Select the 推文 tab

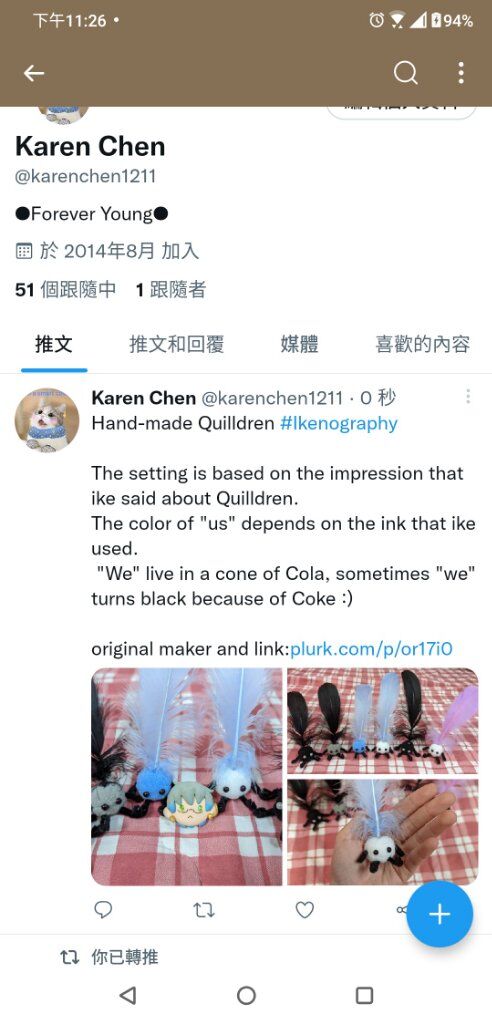pos(54,344)
